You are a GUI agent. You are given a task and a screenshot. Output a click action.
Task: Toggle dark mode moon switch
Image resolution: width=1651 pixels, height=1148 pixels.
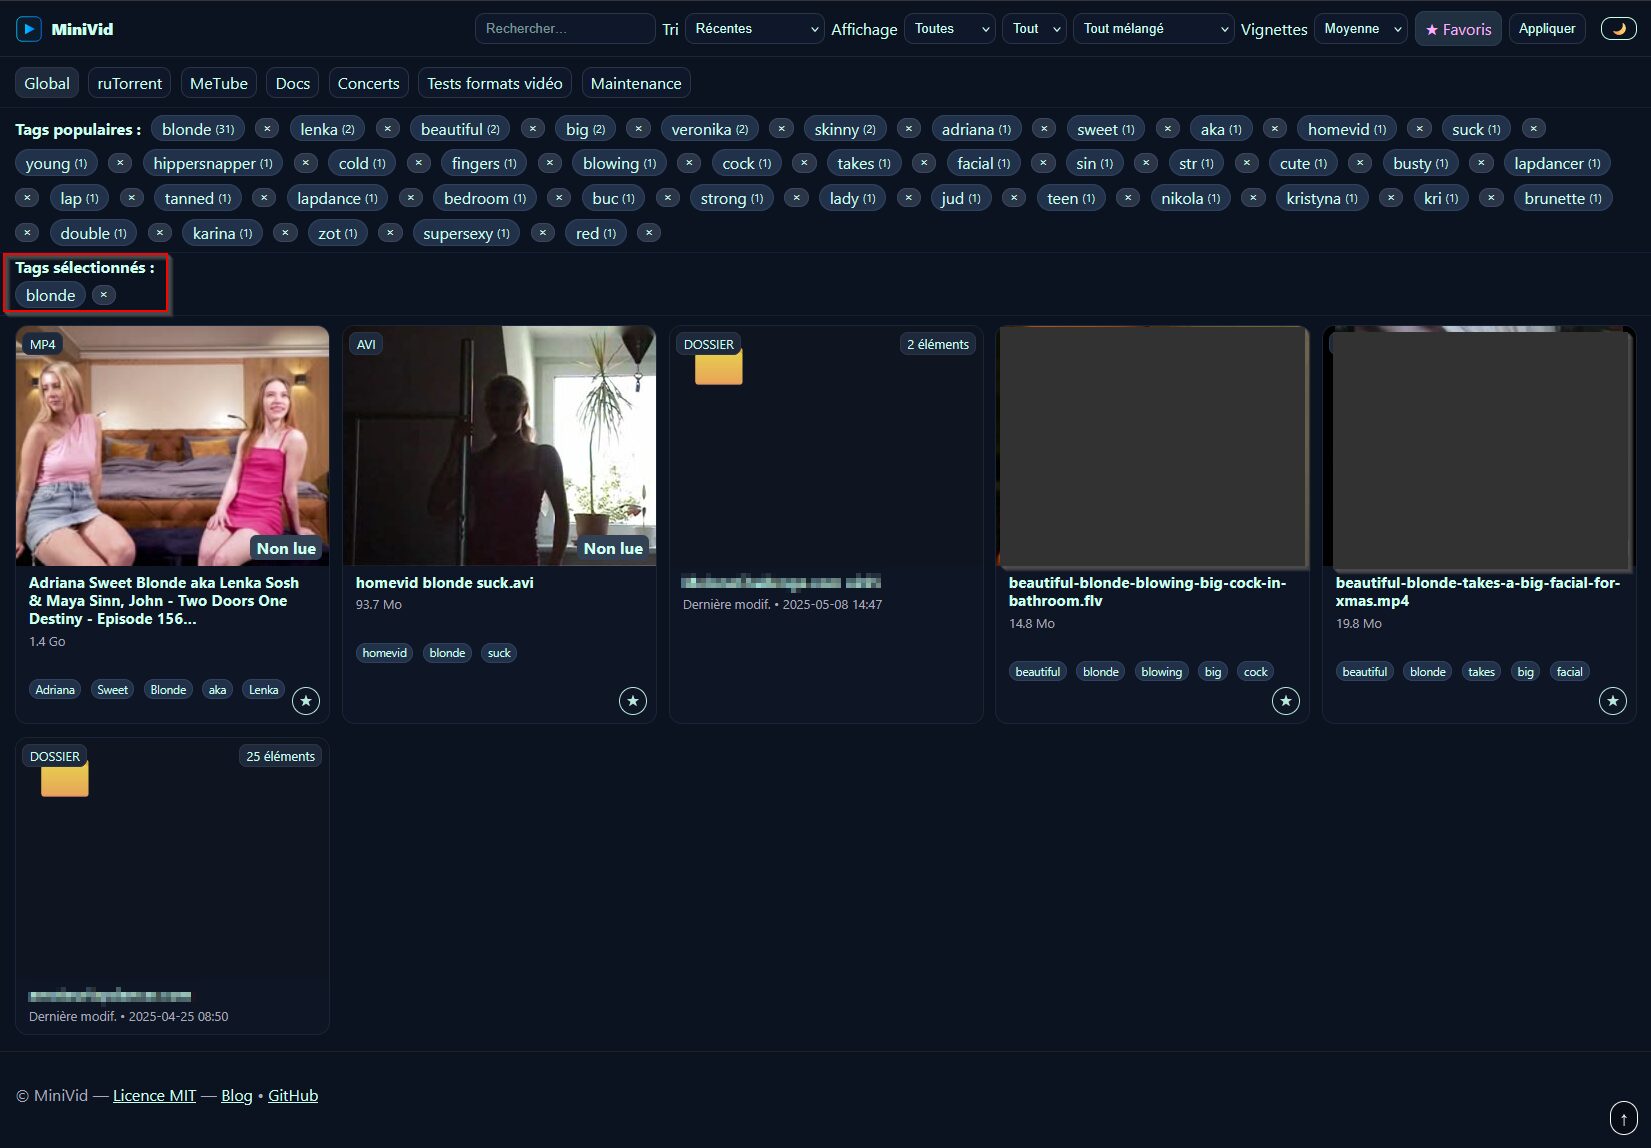pyautogui.click(x=1619, y=29)
